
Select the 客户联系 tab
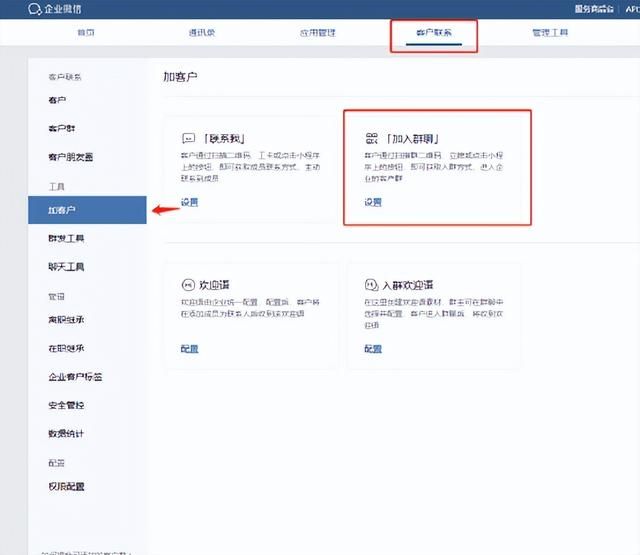pos(434,33)
